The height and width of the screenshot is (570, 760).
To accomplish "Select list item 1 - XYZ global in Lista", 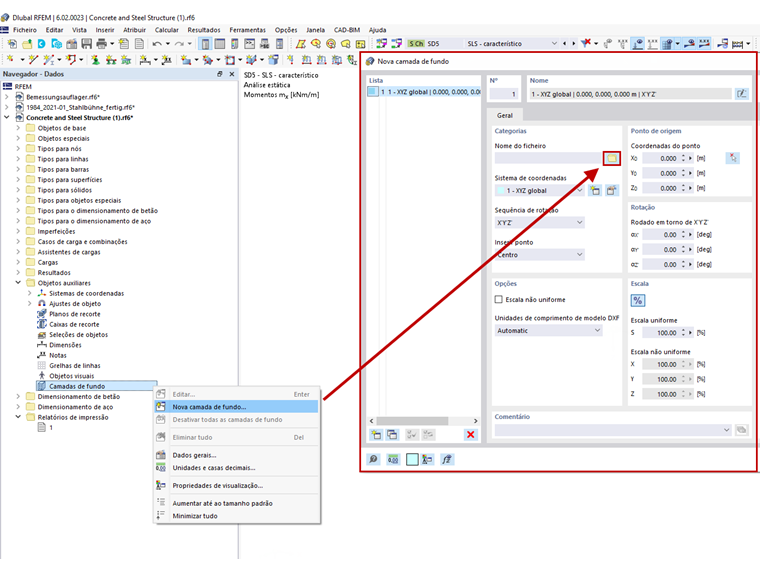I will 424,92.
